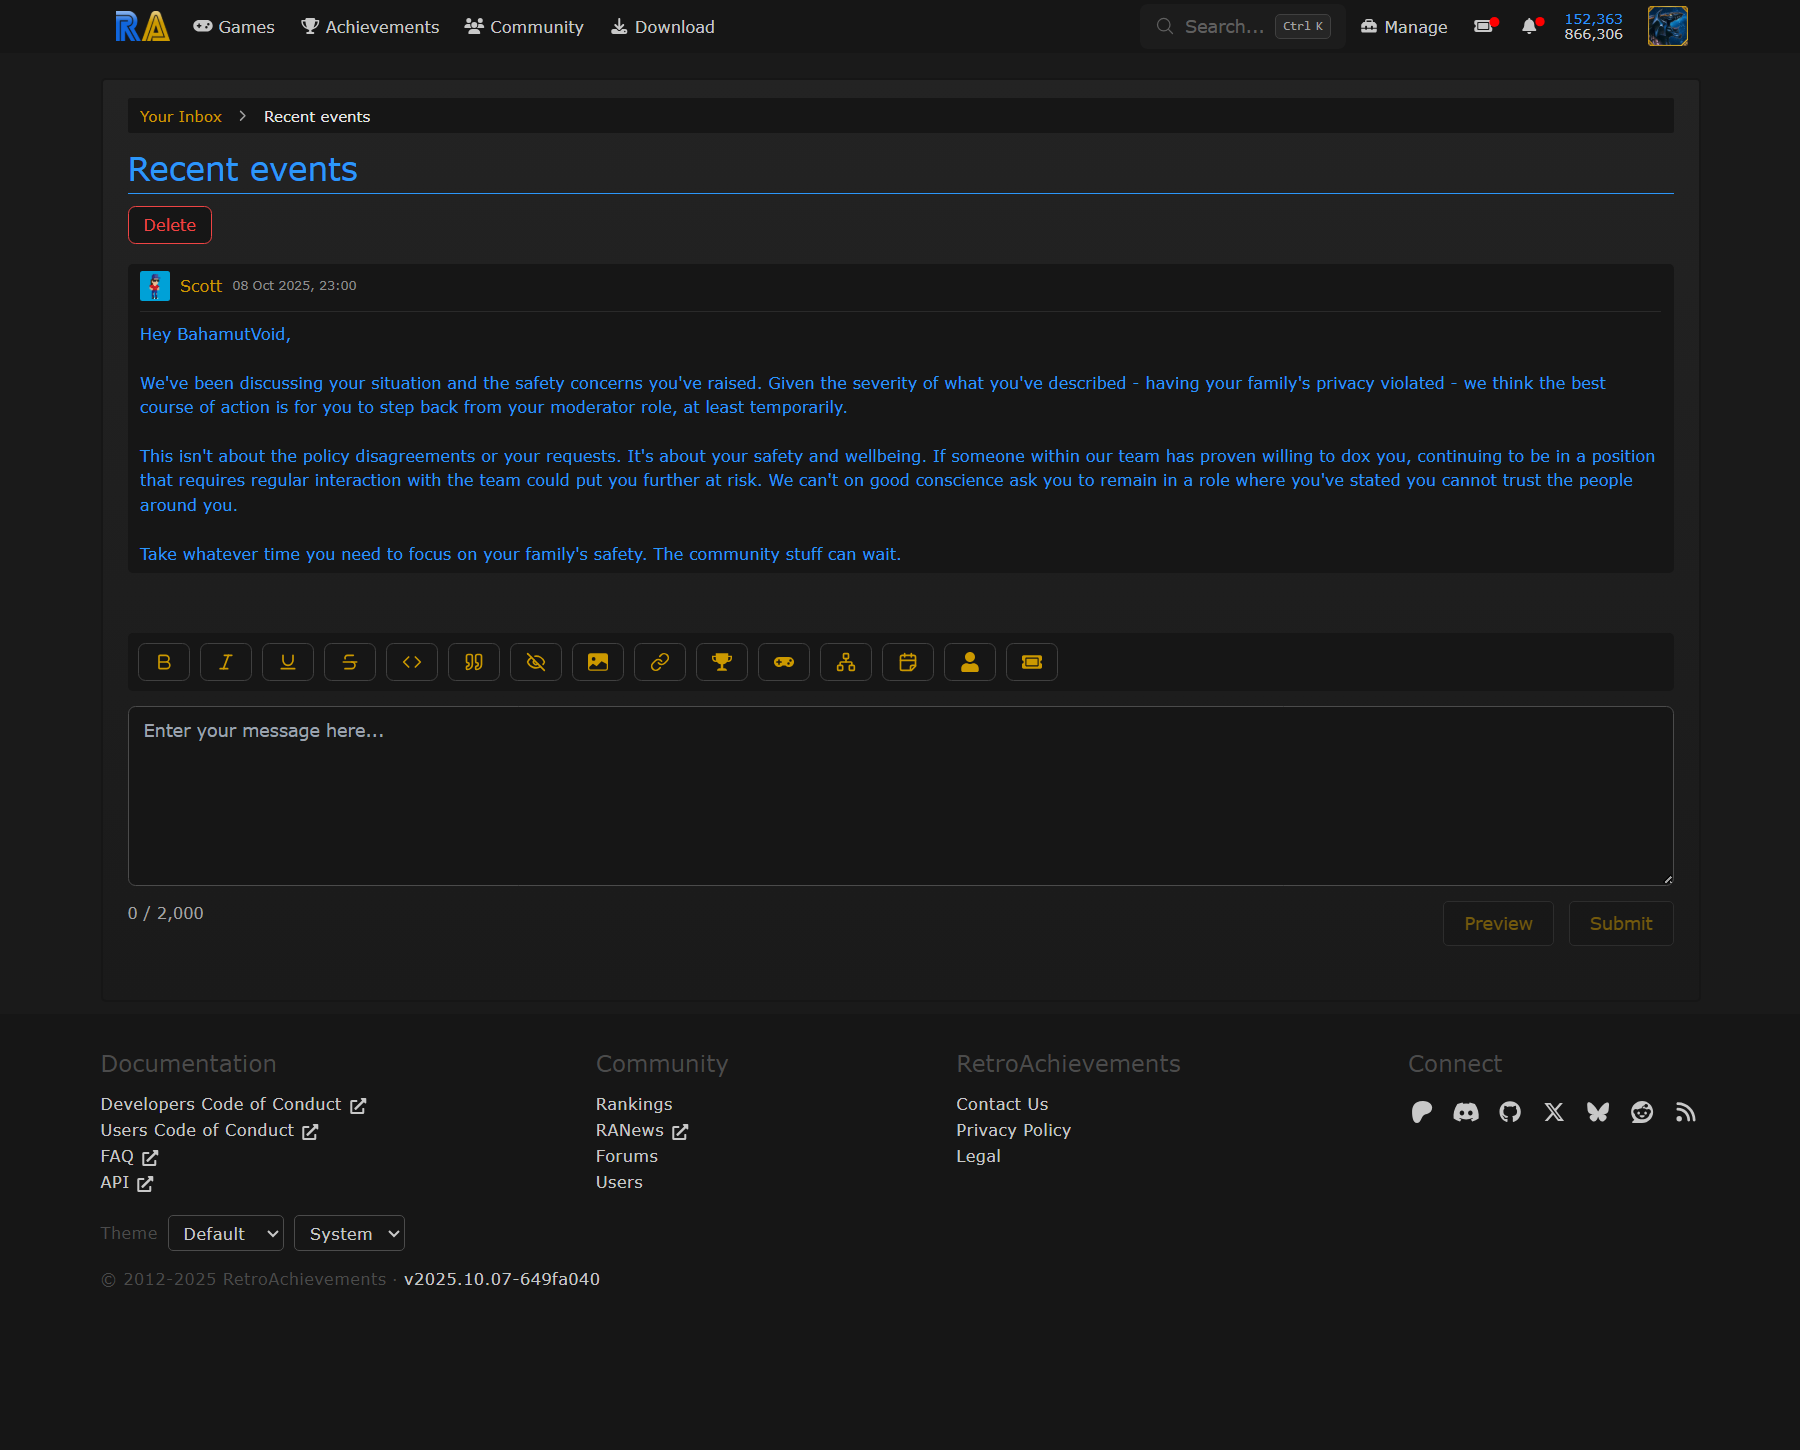Delete this message thread
Image resolution: width=1800 pixels, height=1450 pixels.
tap(170, 225)
